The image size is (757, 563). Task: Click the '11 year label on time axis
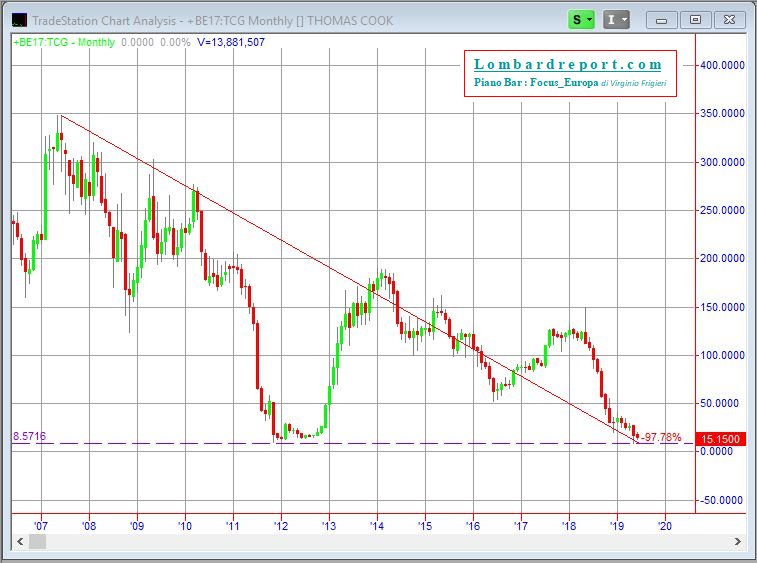pos(233,525)
